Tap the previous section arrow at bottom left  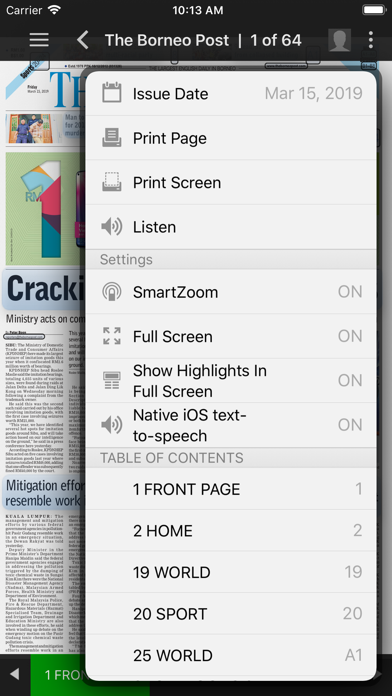[x=14, y=675]
